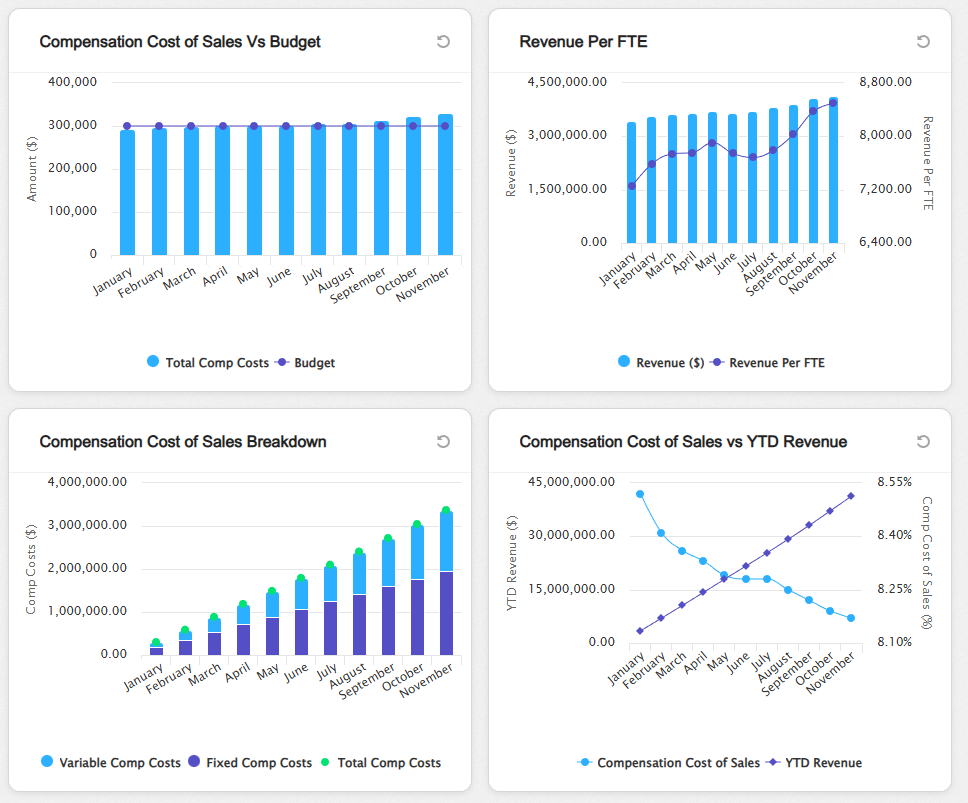Click the refresh icon on Revenue Per FTE
This screenshot has height=803, width=968.
click(923, 41)
